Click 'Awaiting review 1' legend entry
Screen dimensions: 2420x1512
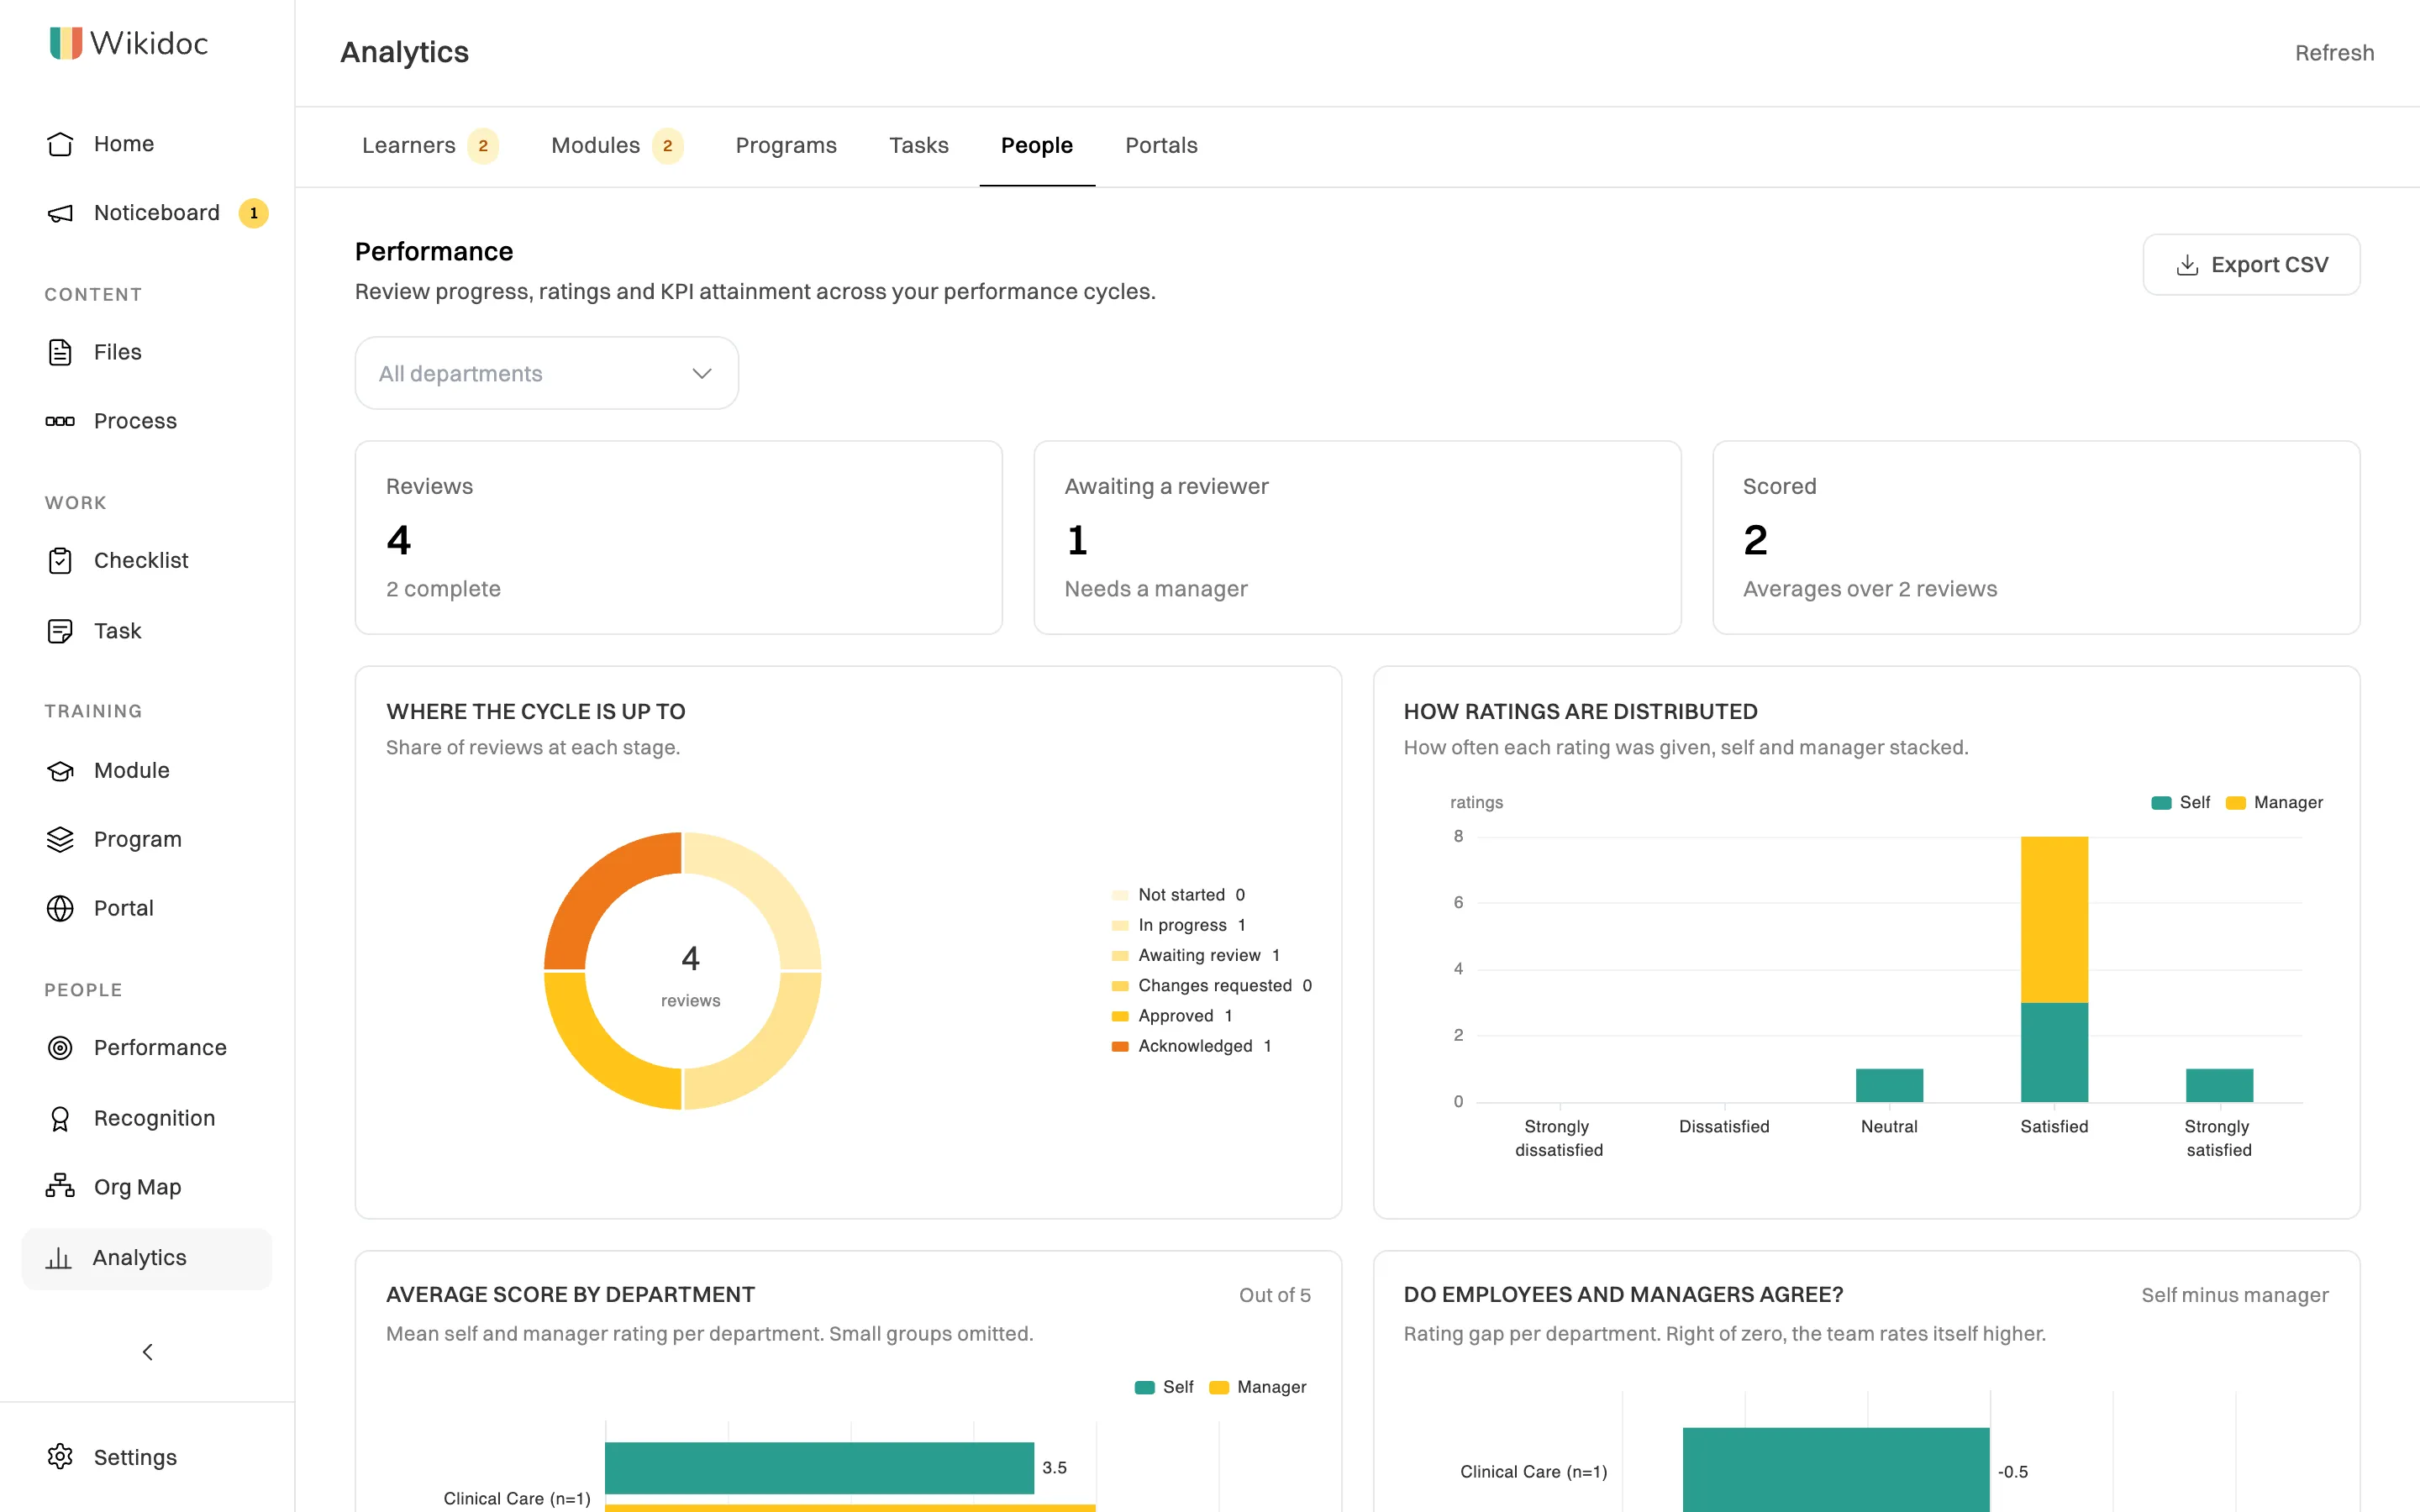coord(1196,956)
